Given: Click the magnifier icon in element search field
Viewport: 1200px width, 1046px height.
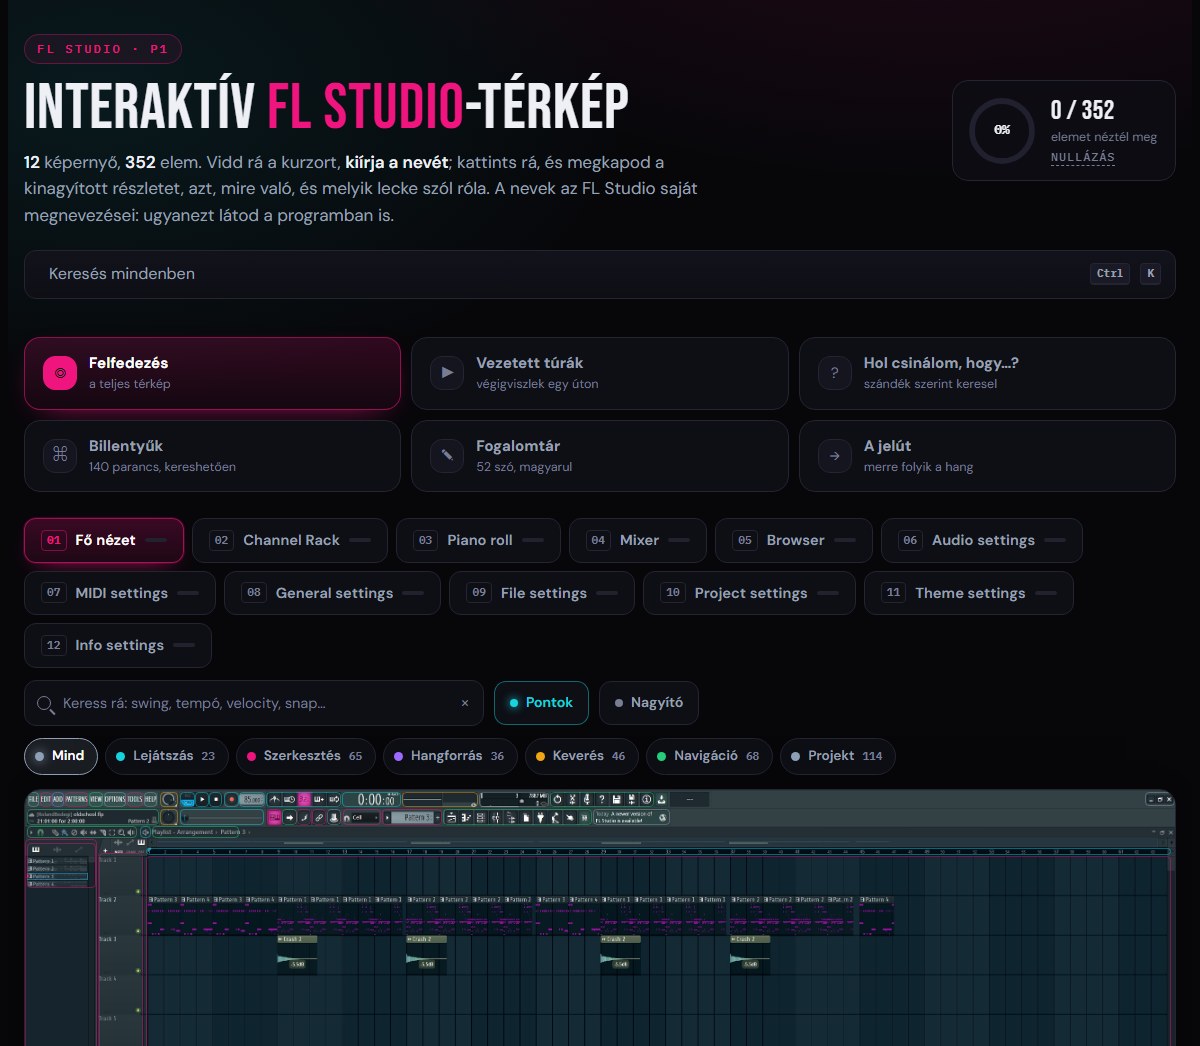Looking at the screenshot, I should (46, 704).
